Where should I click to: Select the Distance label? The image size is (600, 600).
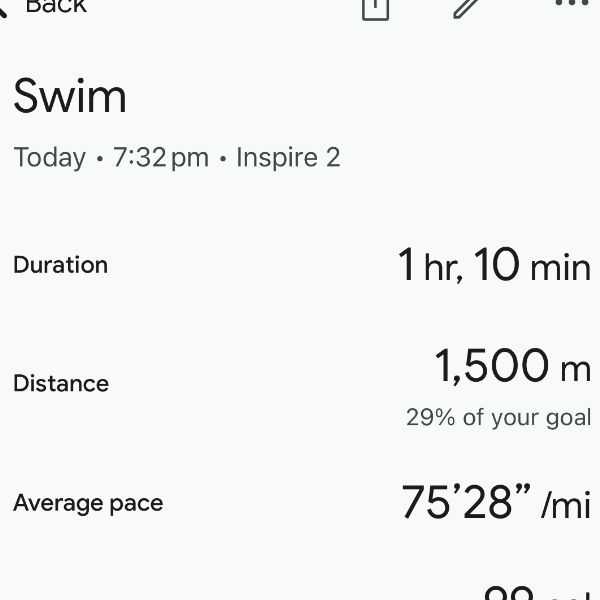(x=61, y=384)
